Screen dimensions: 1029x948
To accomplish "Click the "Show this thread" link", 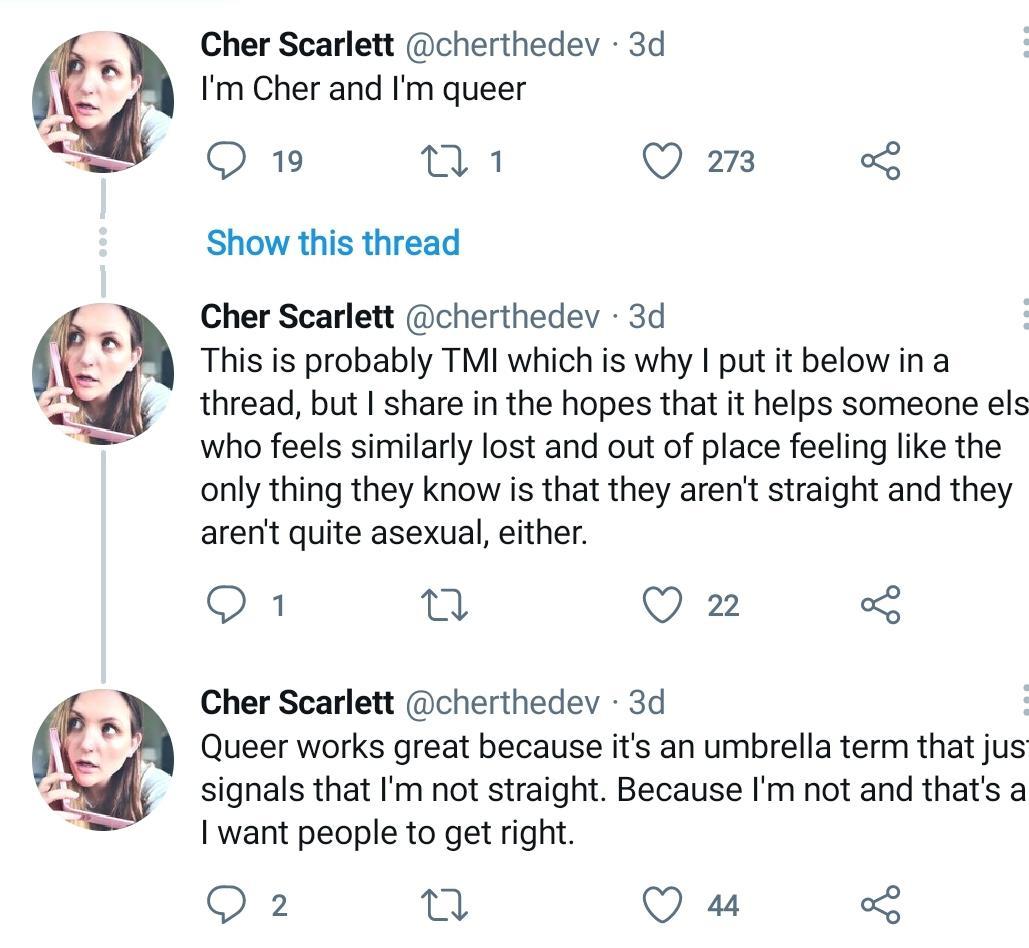I will (333, 243).
